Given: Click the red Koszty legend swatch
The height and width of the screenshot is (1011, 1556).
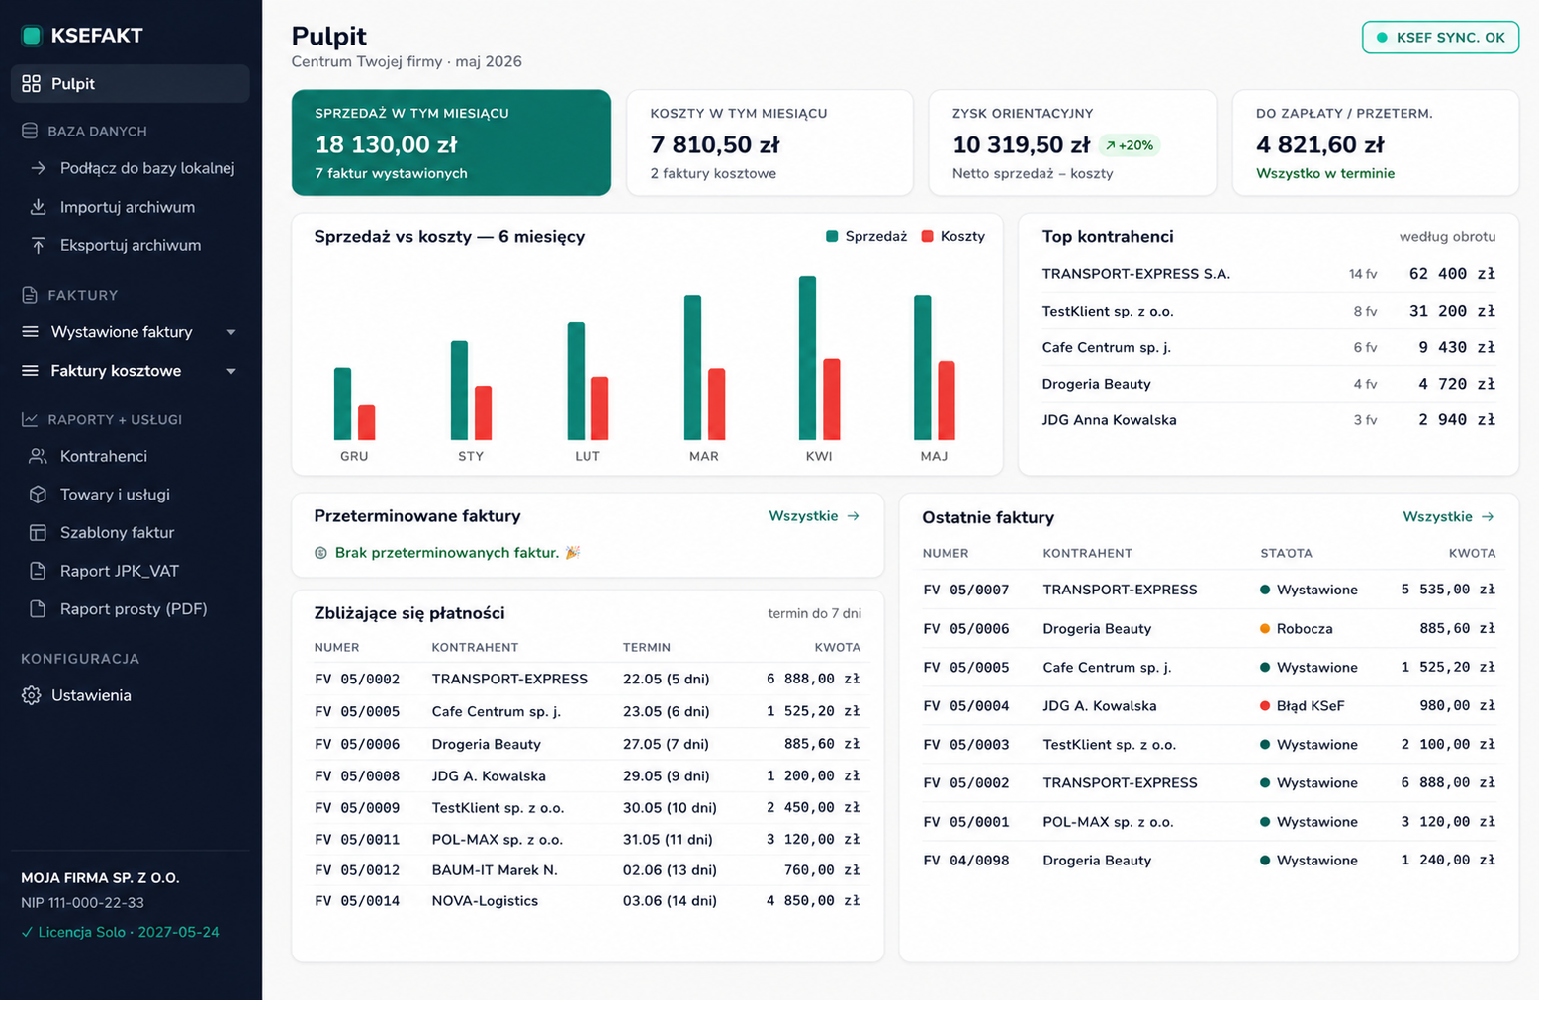Looking at the screenshot, I should pyautogui.click(x=927, y=237).
